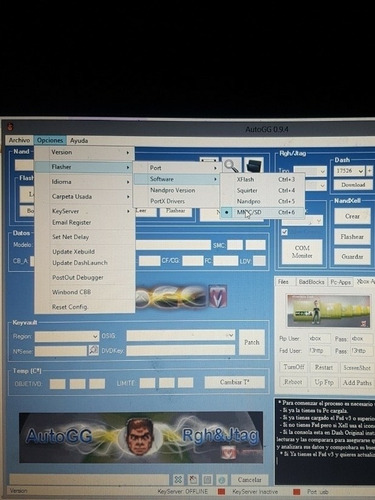
Task: Expand the Idioma submenu
Action: coord(85,182)
